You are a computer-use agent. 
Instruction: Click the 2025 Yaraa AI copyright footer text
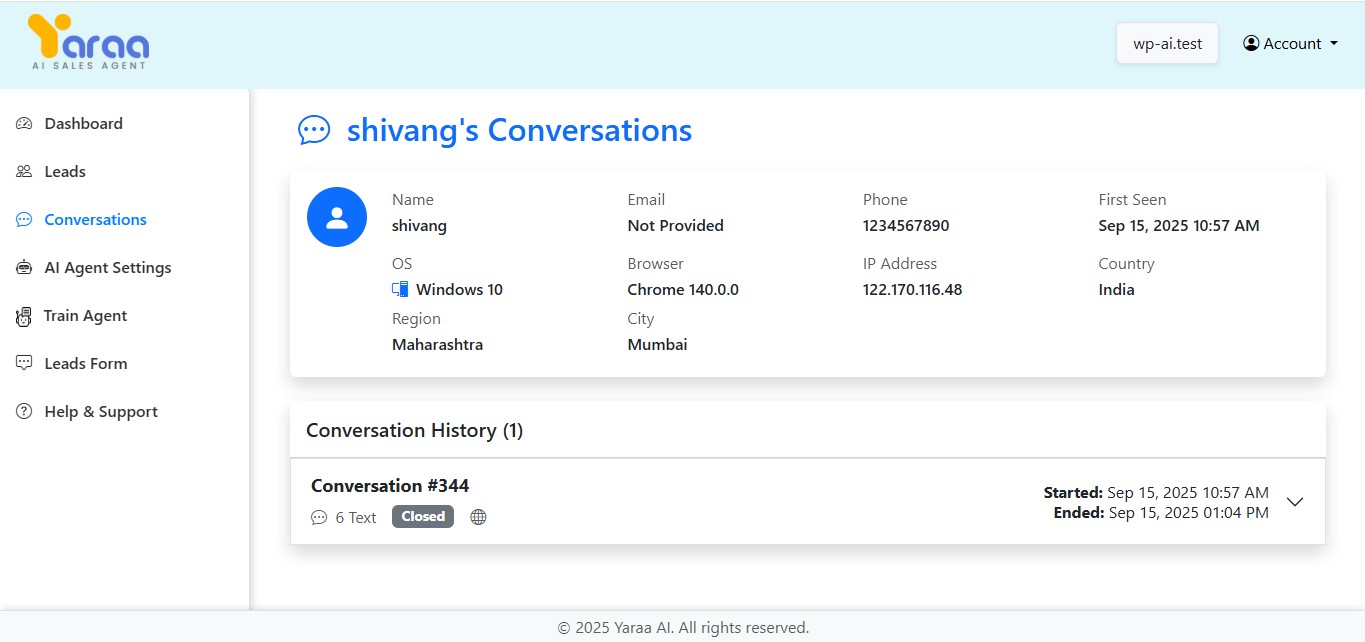683,628
